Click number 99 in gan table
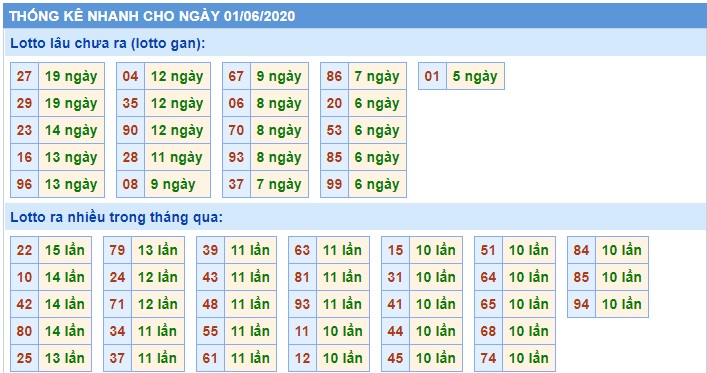Viewport: 707px width, 373px height. click(334, 184)
